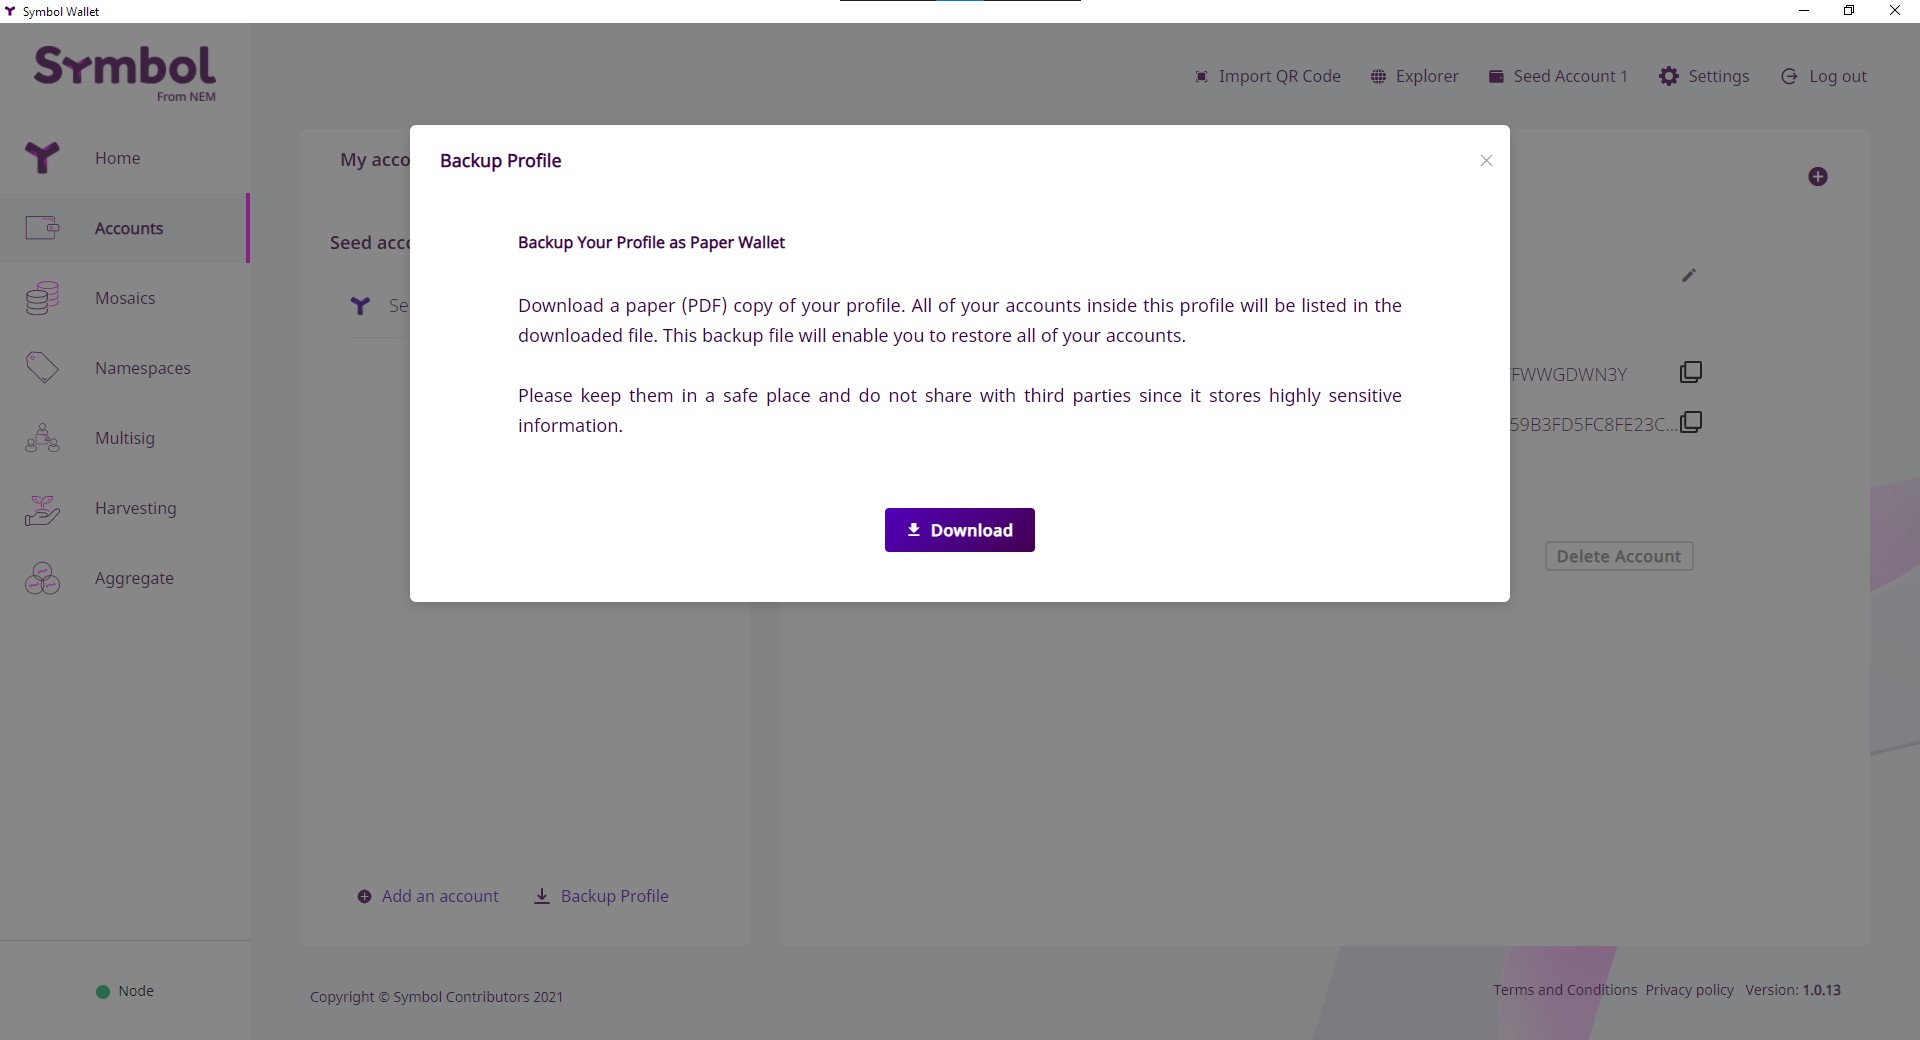Copy the account address ending FWWGDWN3Y
Screen dimensions: 1920x1040
[x=1691, y=373]
